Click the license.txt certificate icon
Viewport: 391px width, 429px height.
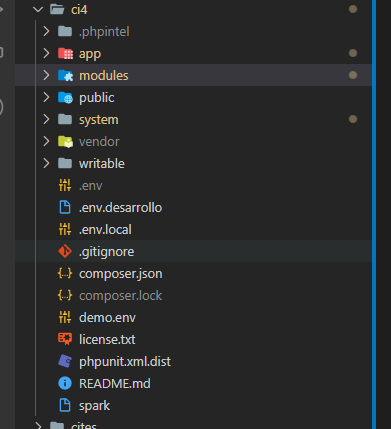tap(65, 339)
